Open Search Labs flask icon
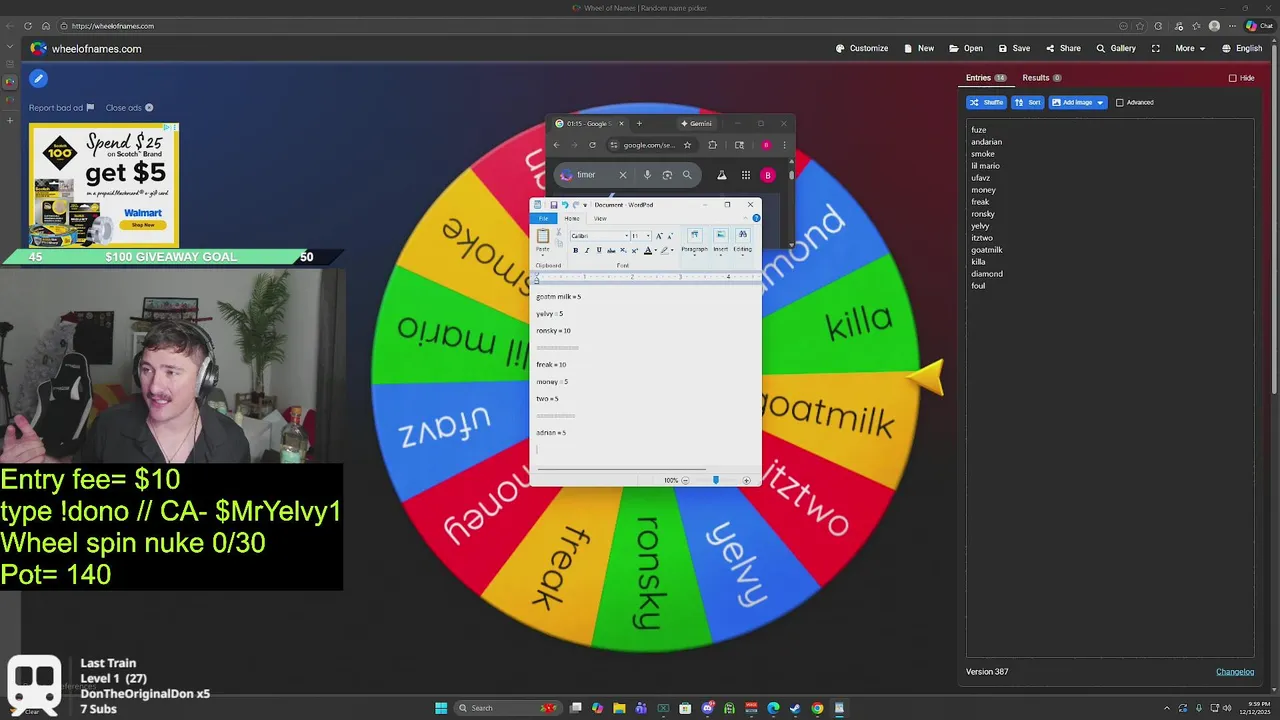 coord(722,175)
